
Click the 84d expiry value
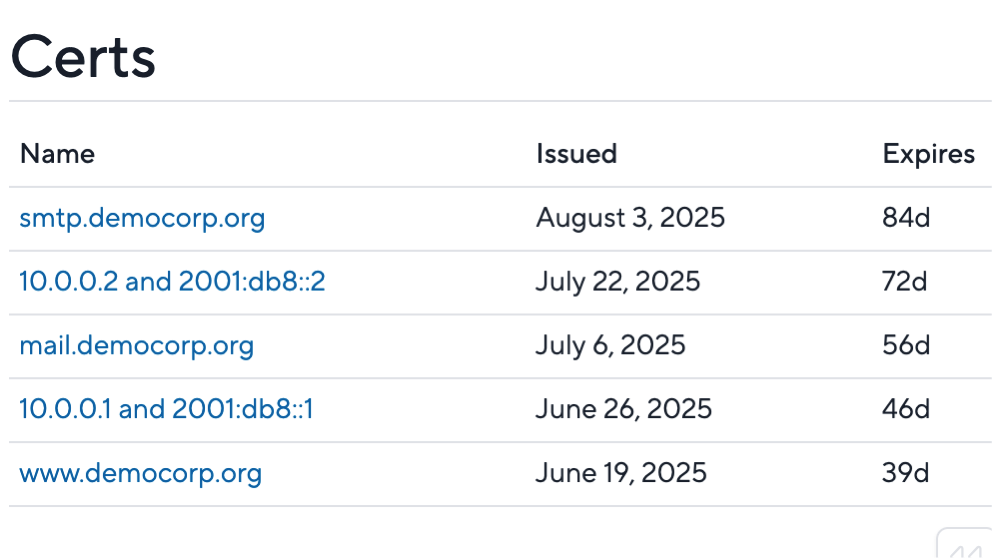pyautogui.click(x=906, y=218)
